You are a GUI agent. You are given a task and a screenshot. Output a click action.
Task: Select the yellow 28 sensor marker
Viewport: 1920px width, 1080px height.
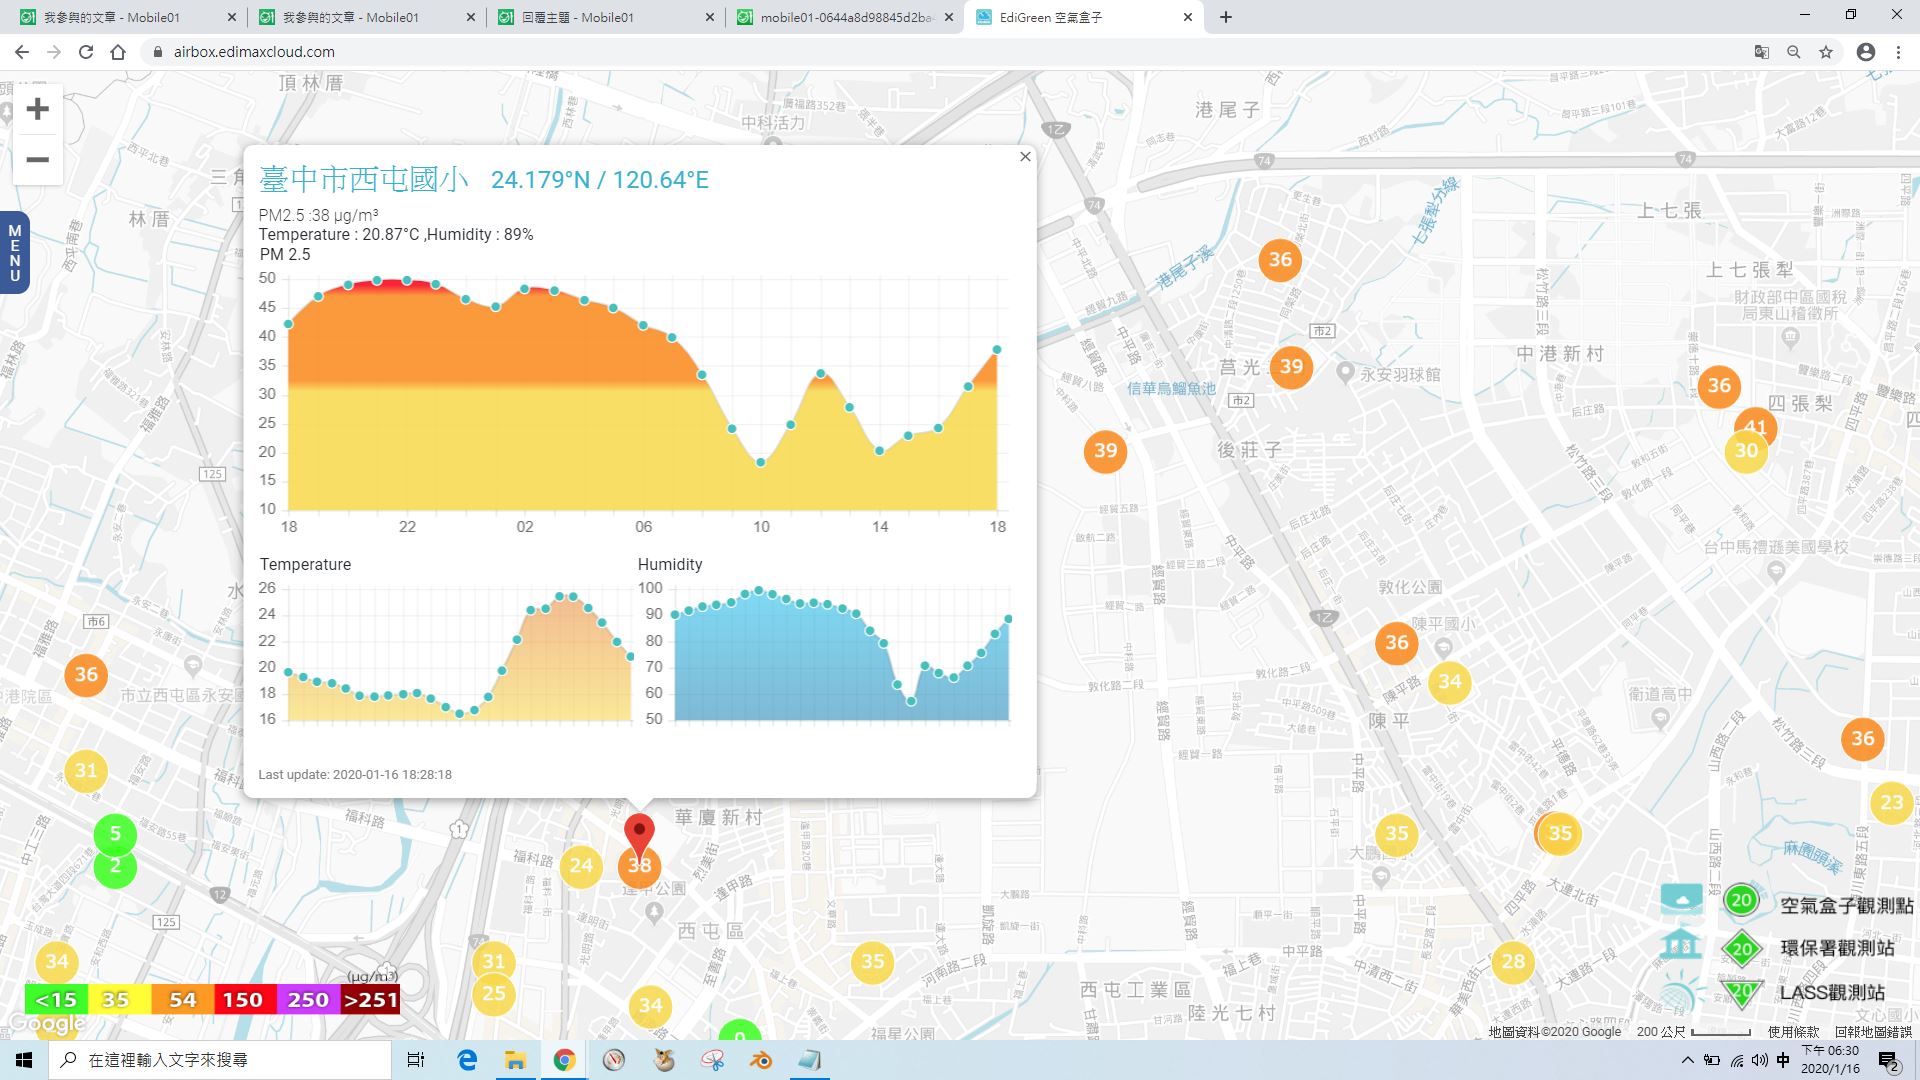(x=1513, y=962)
